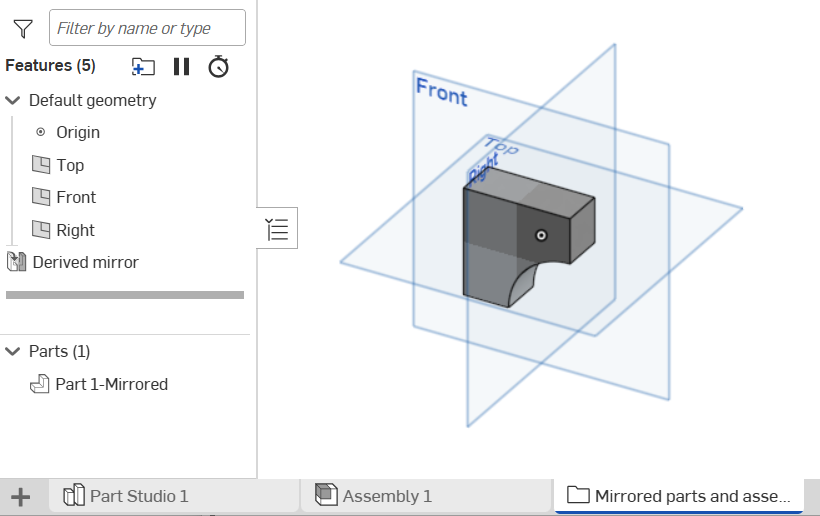
Task: Click the Right plane icon
Action: (41, 230)
